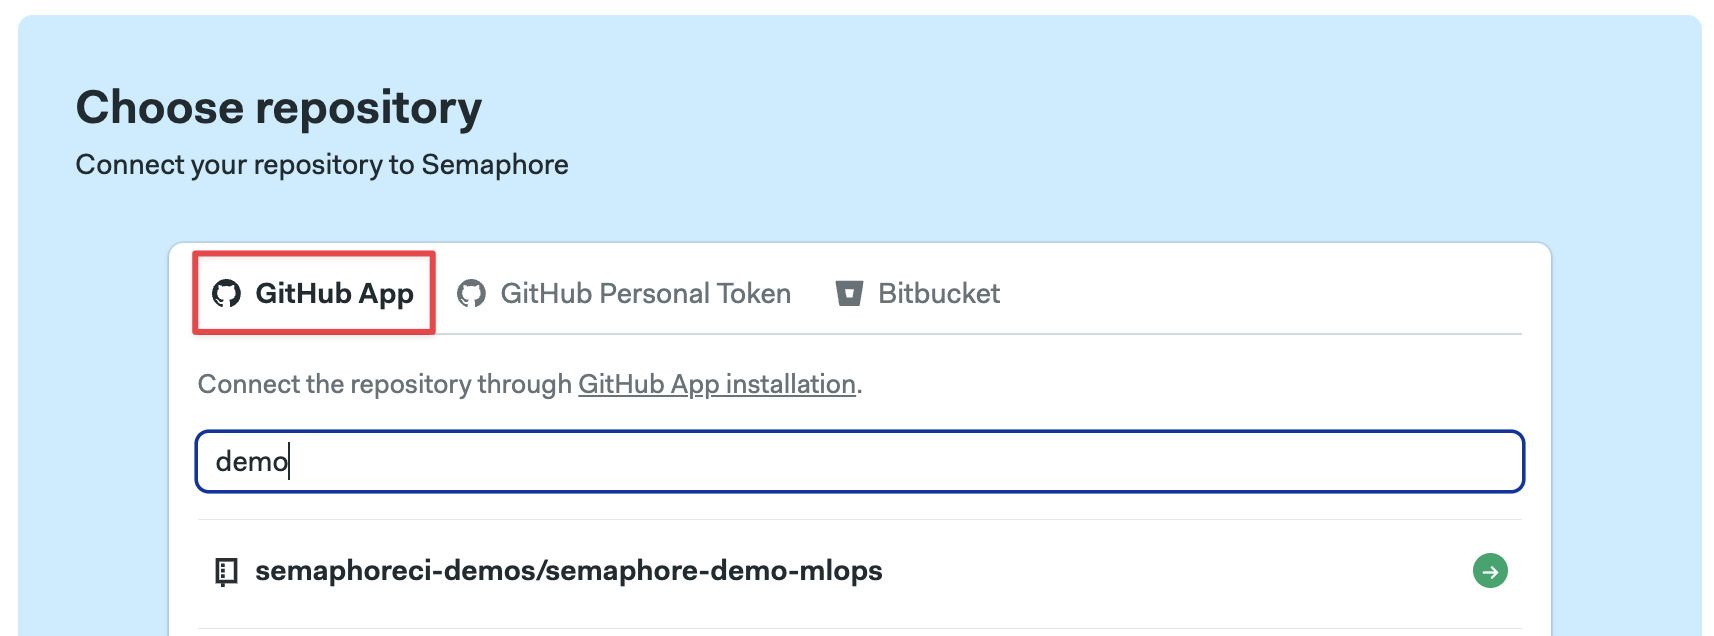Click the Bitbucket bucket icon
Screen dimensions: 1714x636
849,293
